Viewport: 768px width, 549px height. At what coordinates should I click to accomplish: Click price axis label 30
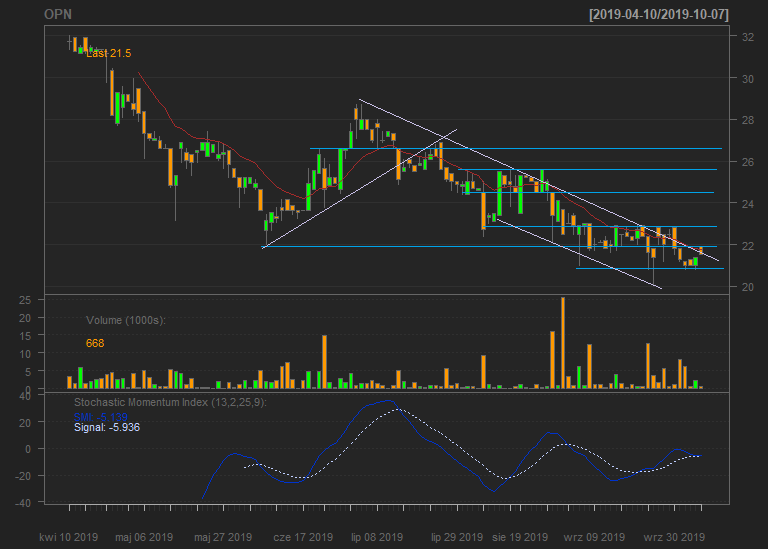(747, 78)
